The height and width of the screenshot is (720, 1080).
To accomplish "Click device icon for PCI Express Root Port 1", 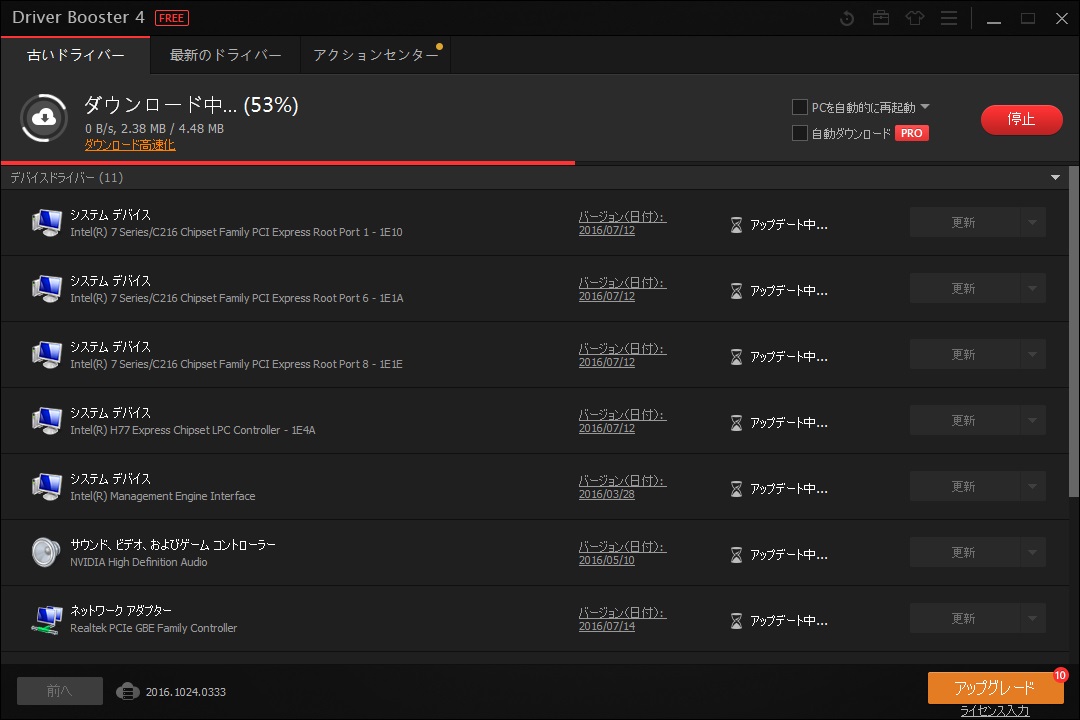I will tap(46, 223).
